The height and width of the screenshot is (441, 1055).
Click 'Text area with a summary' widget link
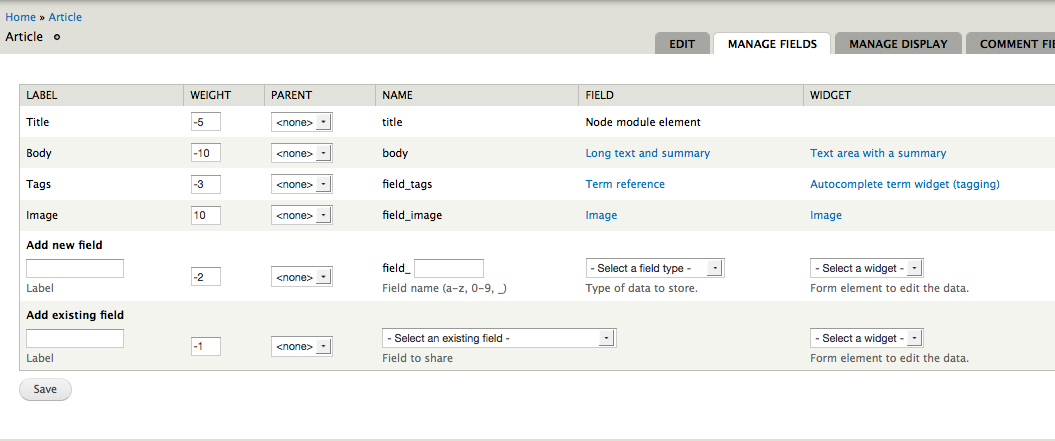coord(878,153)
